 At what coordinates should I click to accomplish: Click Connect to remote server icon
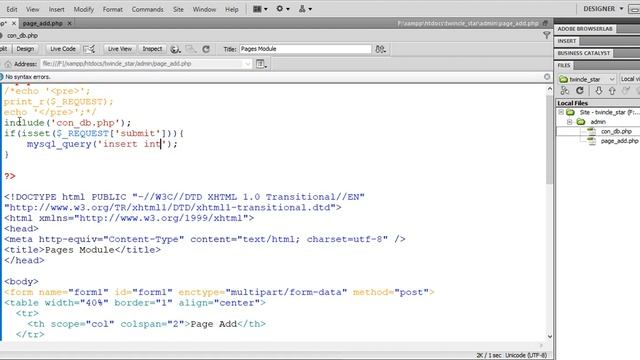click(565, 91)
